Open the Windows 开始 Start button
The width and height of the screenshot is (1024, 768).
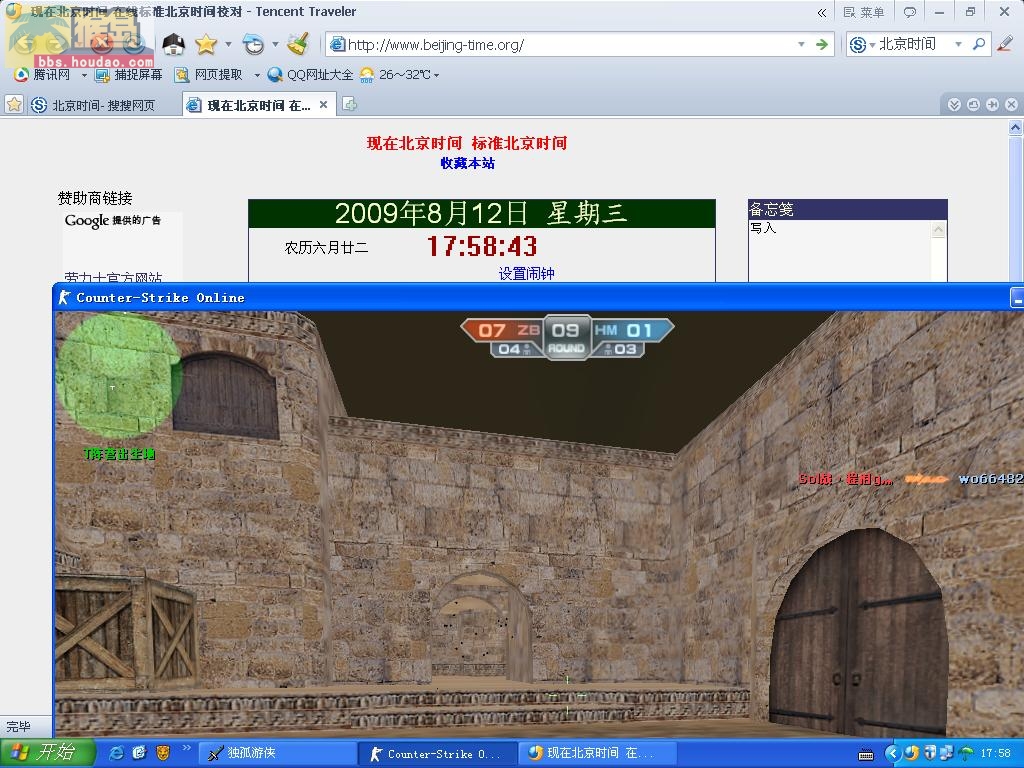pyautogui.click(x=47, y=753)
